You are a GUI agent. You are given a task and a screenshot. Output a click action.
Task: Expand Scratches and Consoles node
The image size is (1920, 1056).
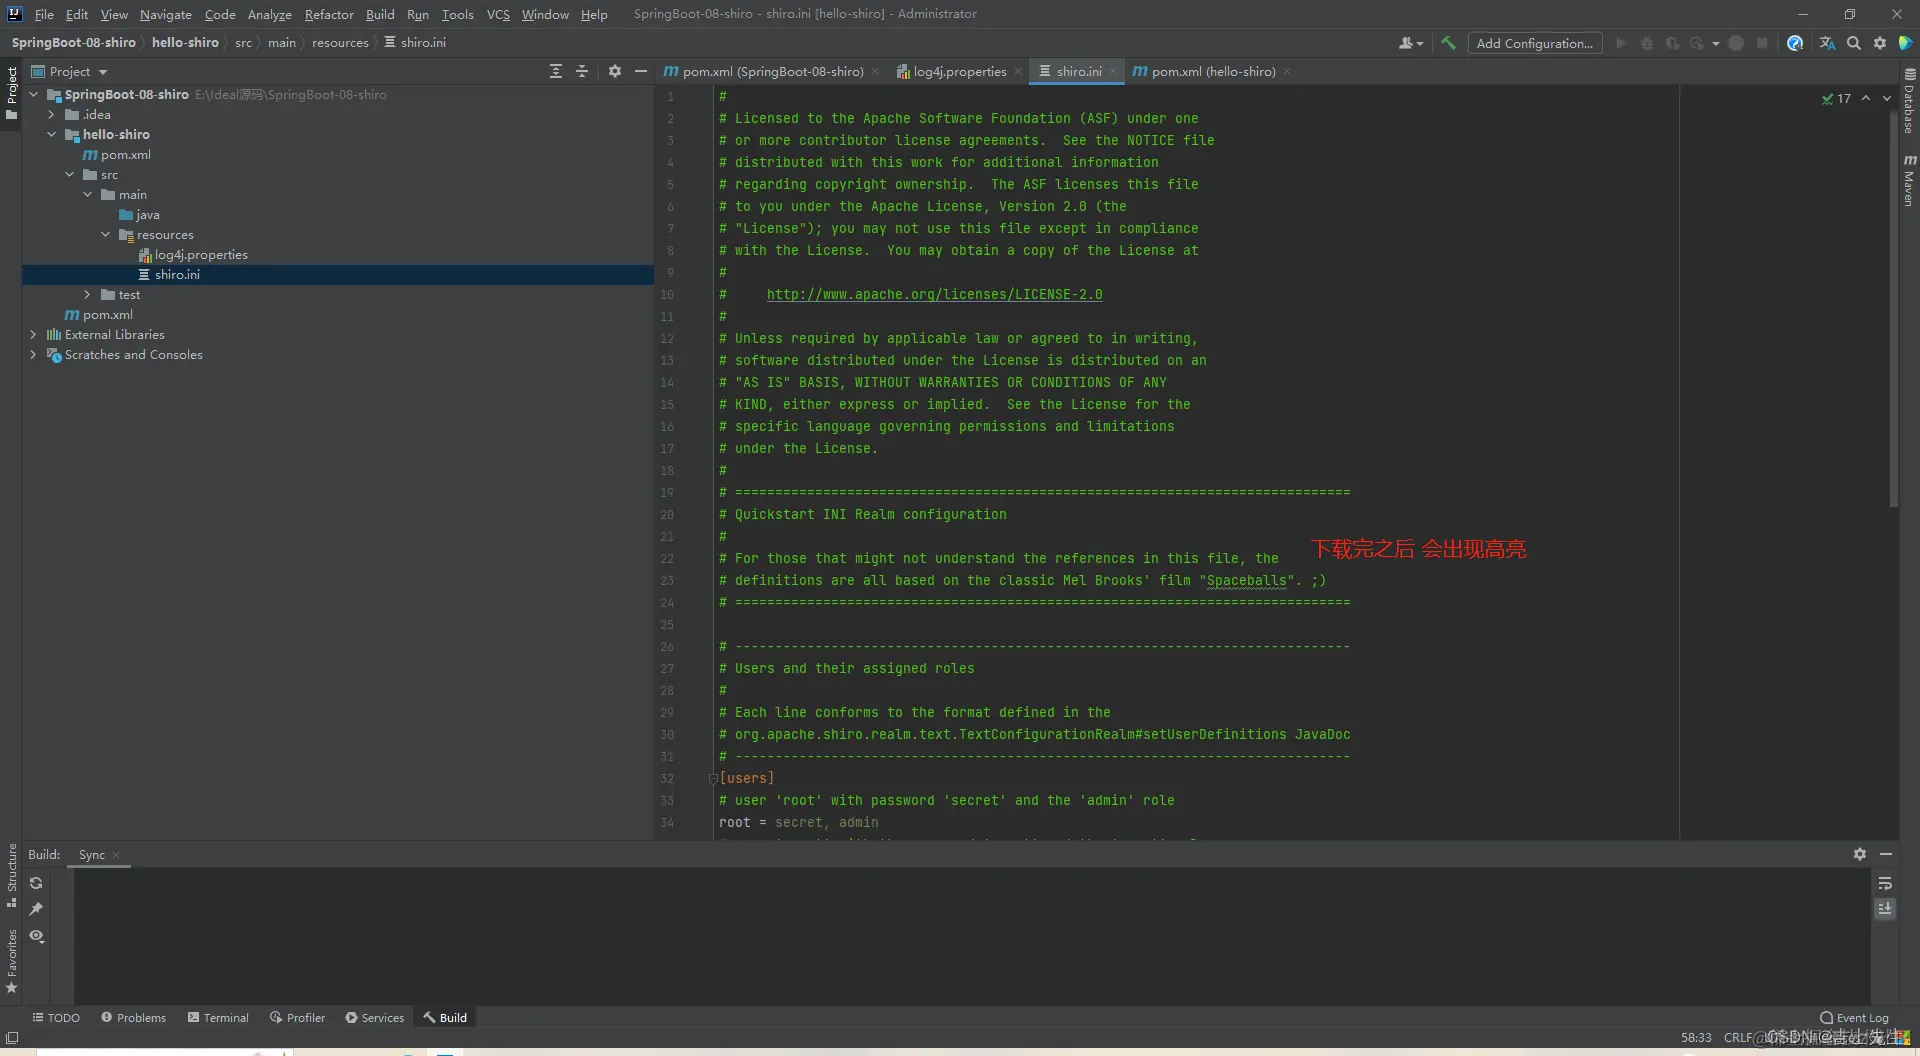(x=34, y=354)
